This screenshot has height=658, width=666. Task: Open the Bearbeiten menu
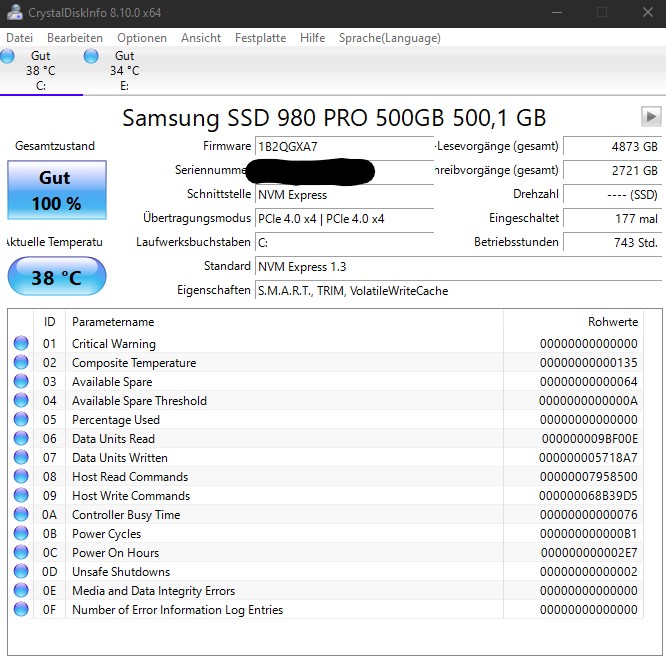[75, 38]
